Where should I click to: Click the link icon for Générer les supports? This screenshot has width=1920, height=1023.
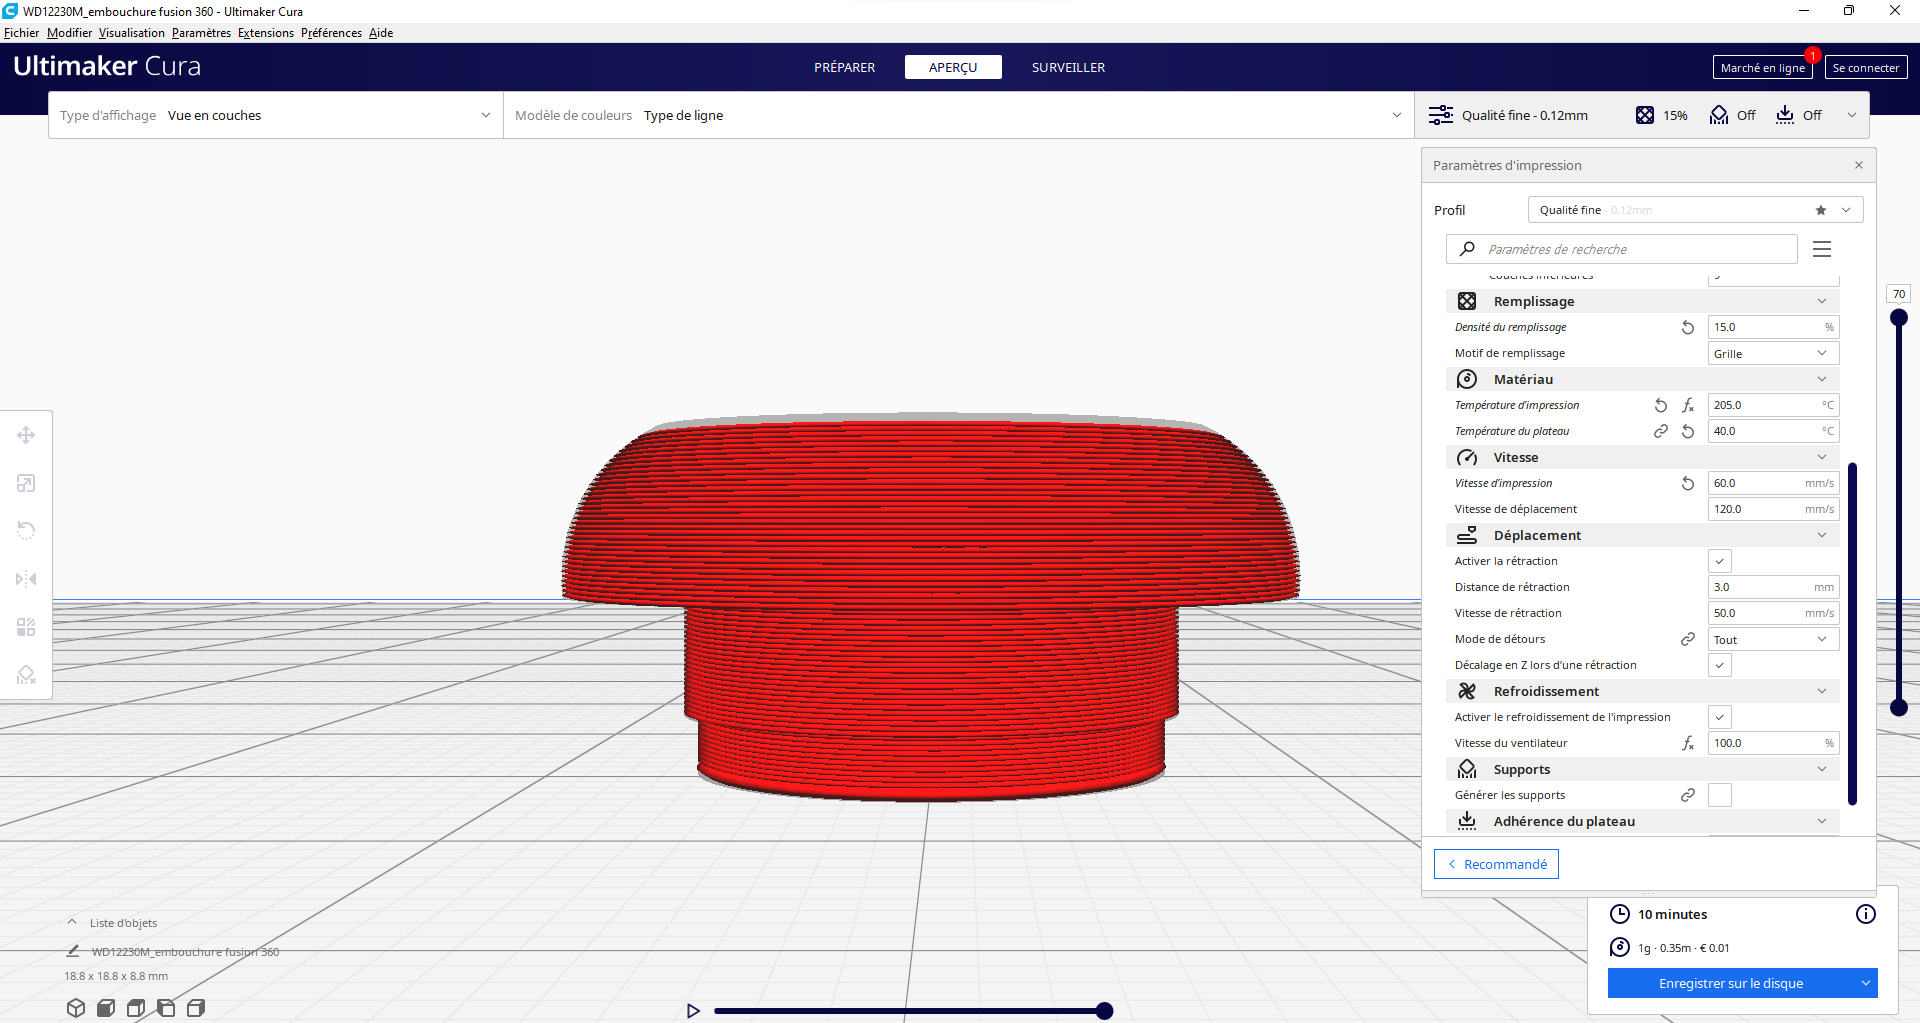tap(1688, 795)
